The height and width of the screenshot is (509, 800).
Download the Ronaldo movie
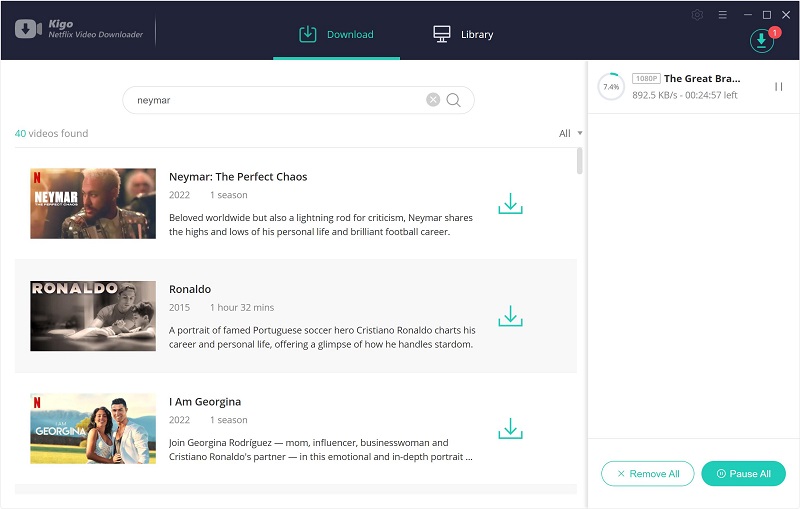510,316
